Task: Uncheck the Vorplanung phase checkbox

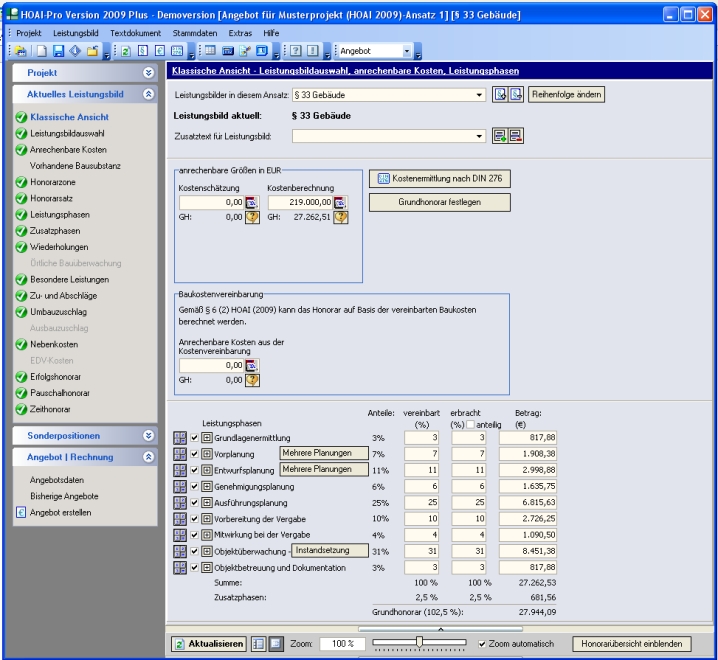Action: point(195,454)
